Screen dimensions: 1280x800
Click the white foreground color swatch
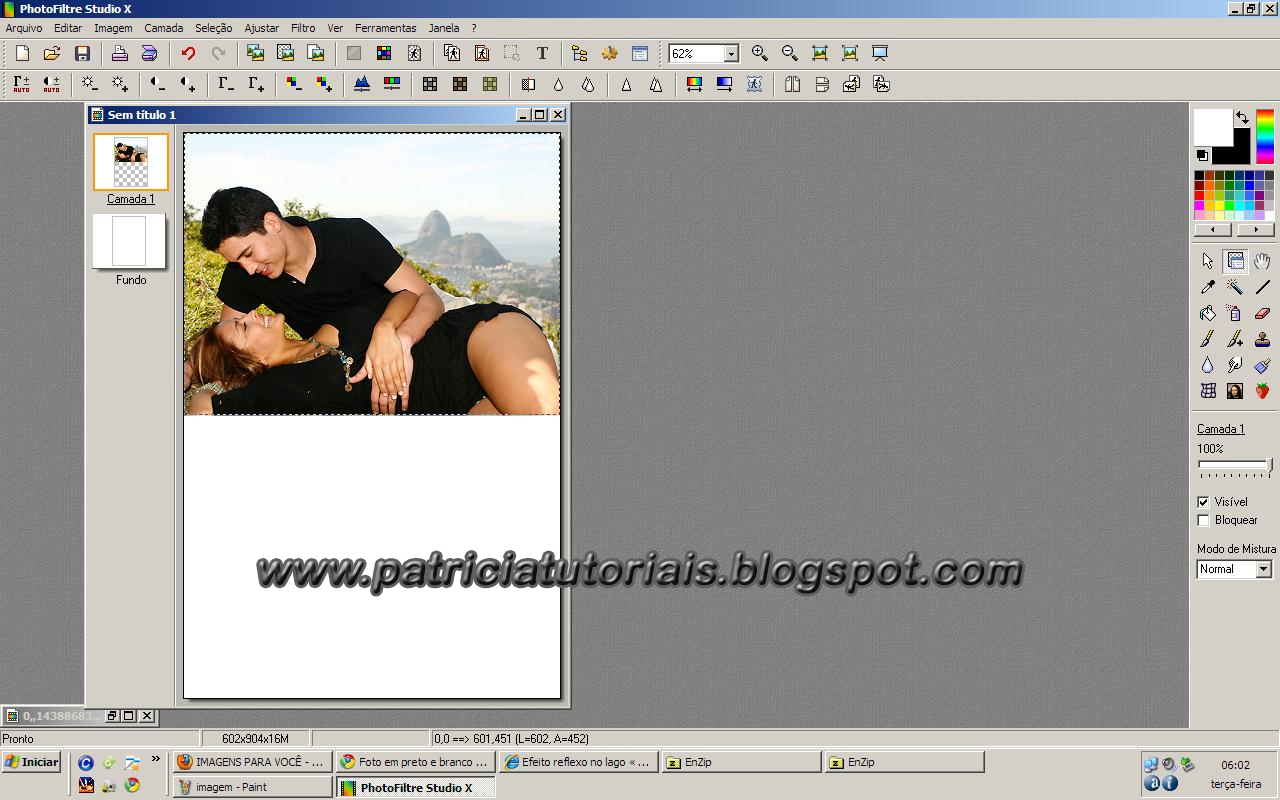click(1213, 127)
